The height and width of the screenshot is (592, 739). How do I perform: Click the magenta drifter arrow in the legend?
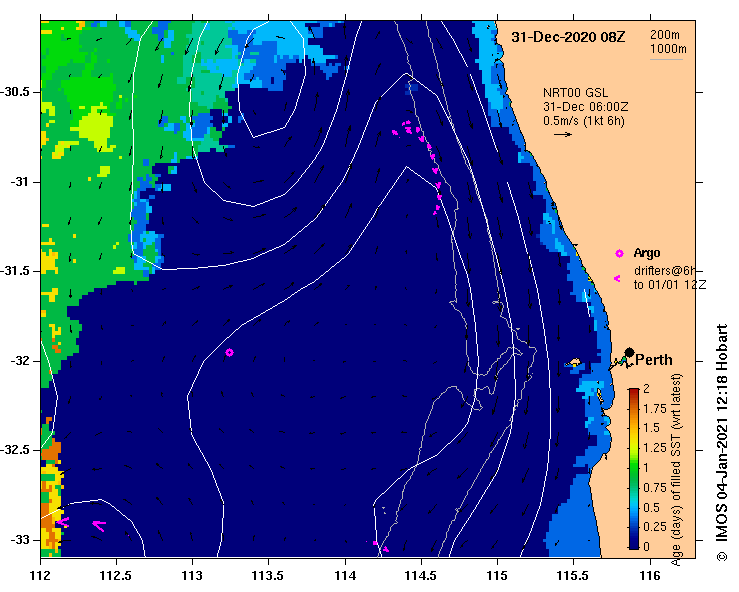[617, 279]
